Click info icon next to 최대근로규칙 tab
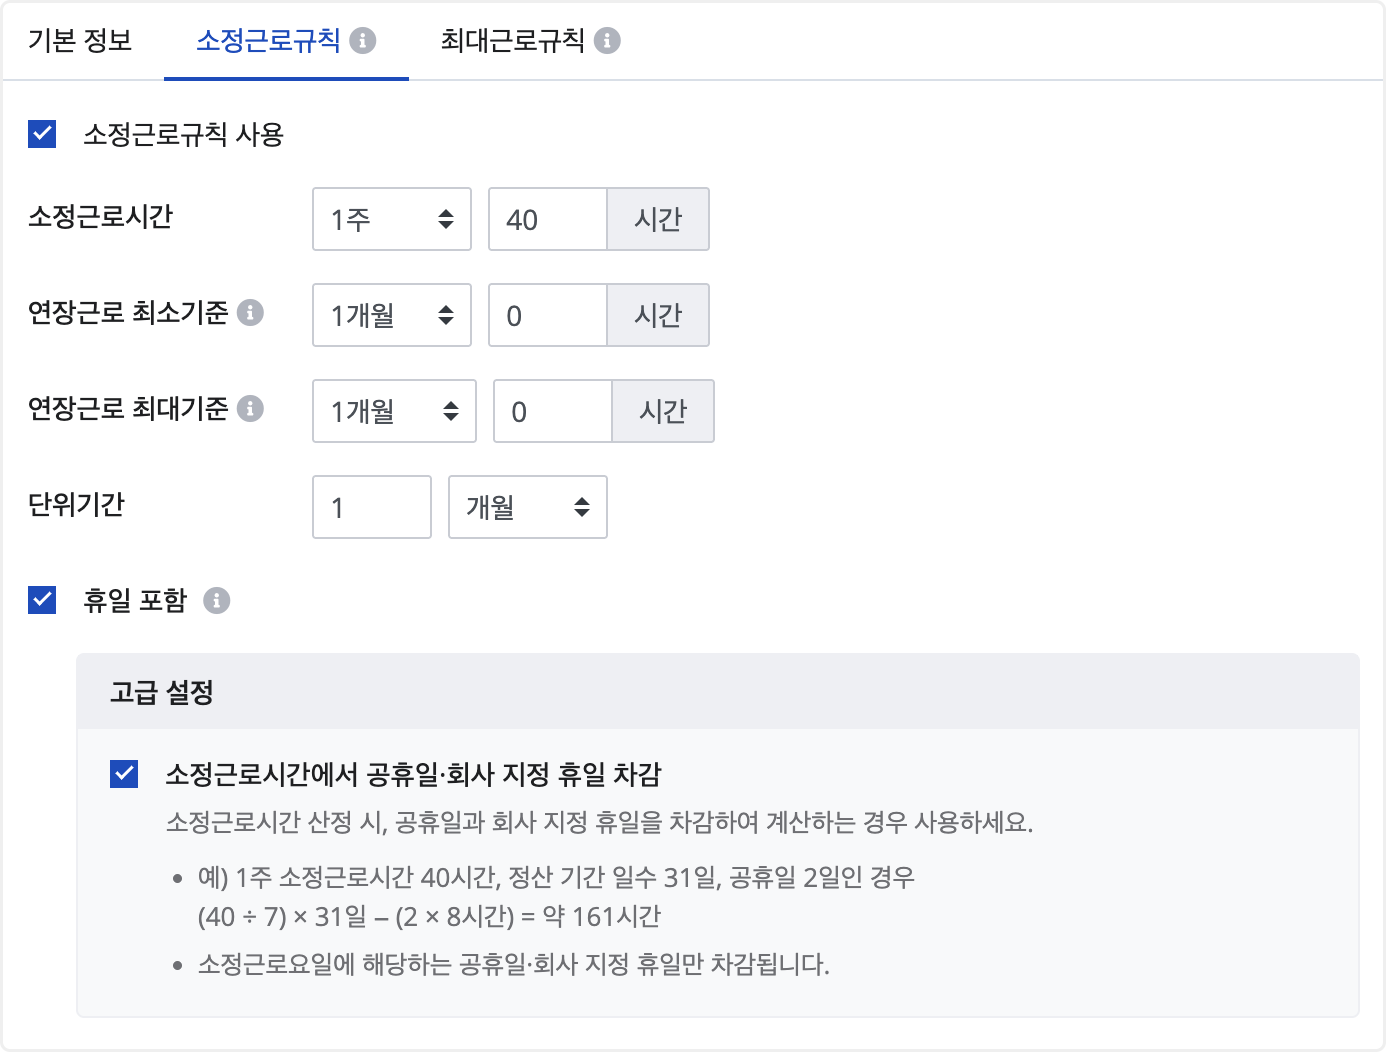Image resolution: width=1386 pixels, height=1052 pixels. tap(607, 41)
